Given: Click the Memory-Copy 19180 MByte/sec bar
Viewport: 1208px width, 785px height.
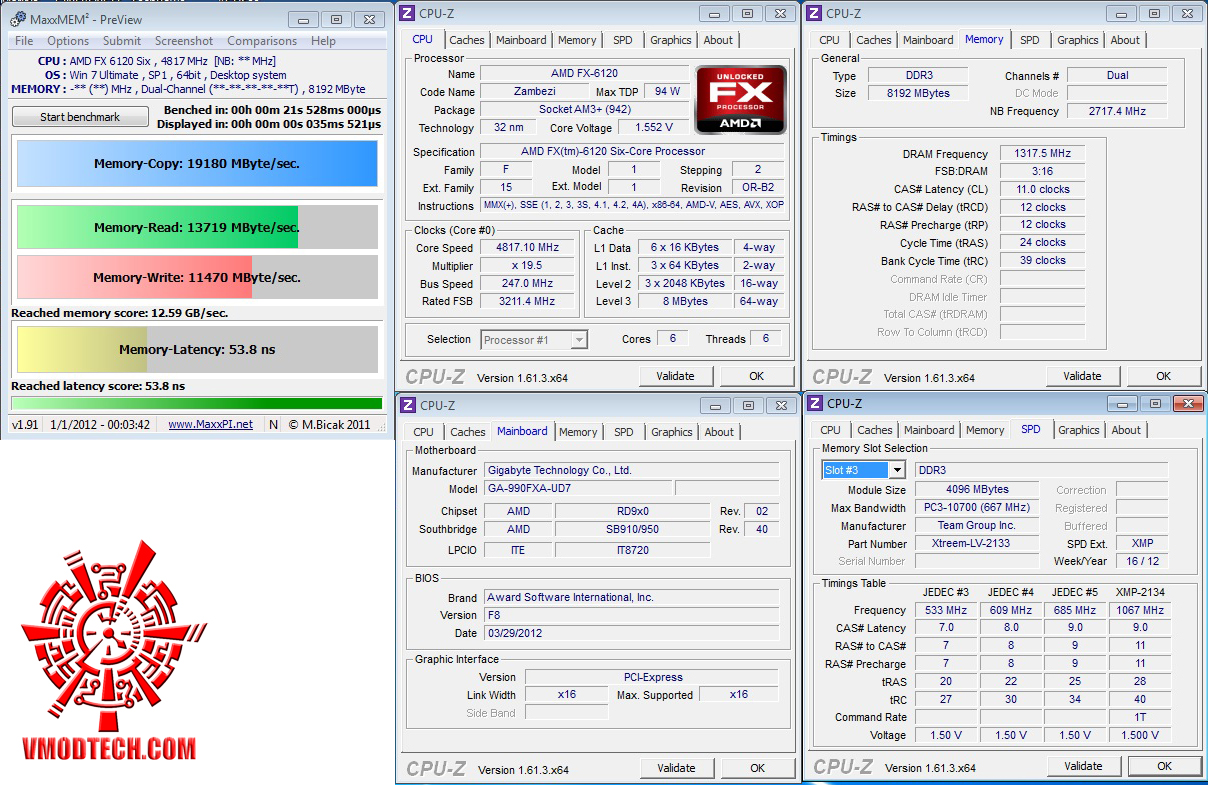Looking at the screenshot, I should point(197,163).
